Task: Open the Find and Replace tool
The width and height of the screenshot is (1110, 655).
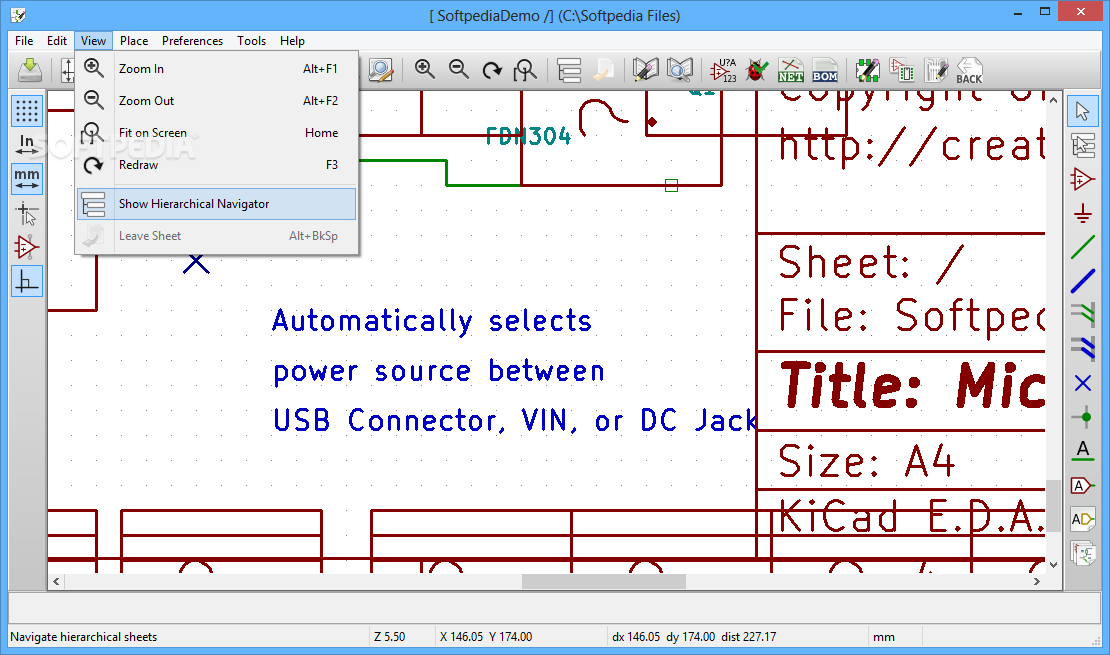Action: [380, 70]
